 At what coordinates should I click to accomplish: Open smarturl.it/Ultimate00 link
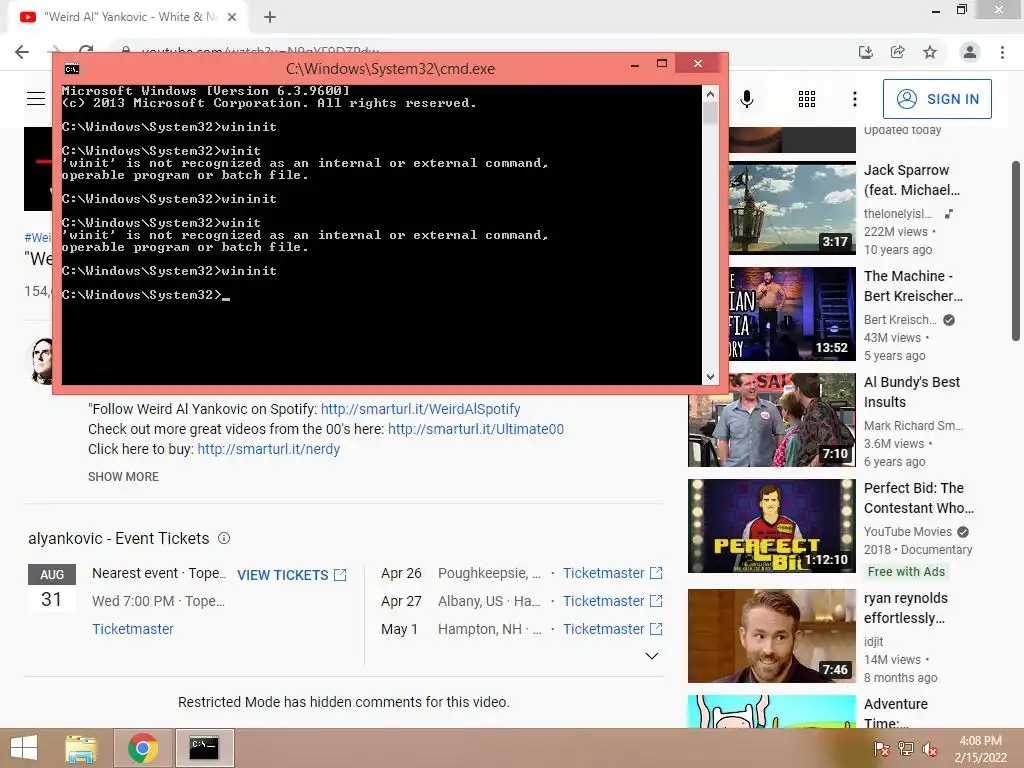pos(475,429)
